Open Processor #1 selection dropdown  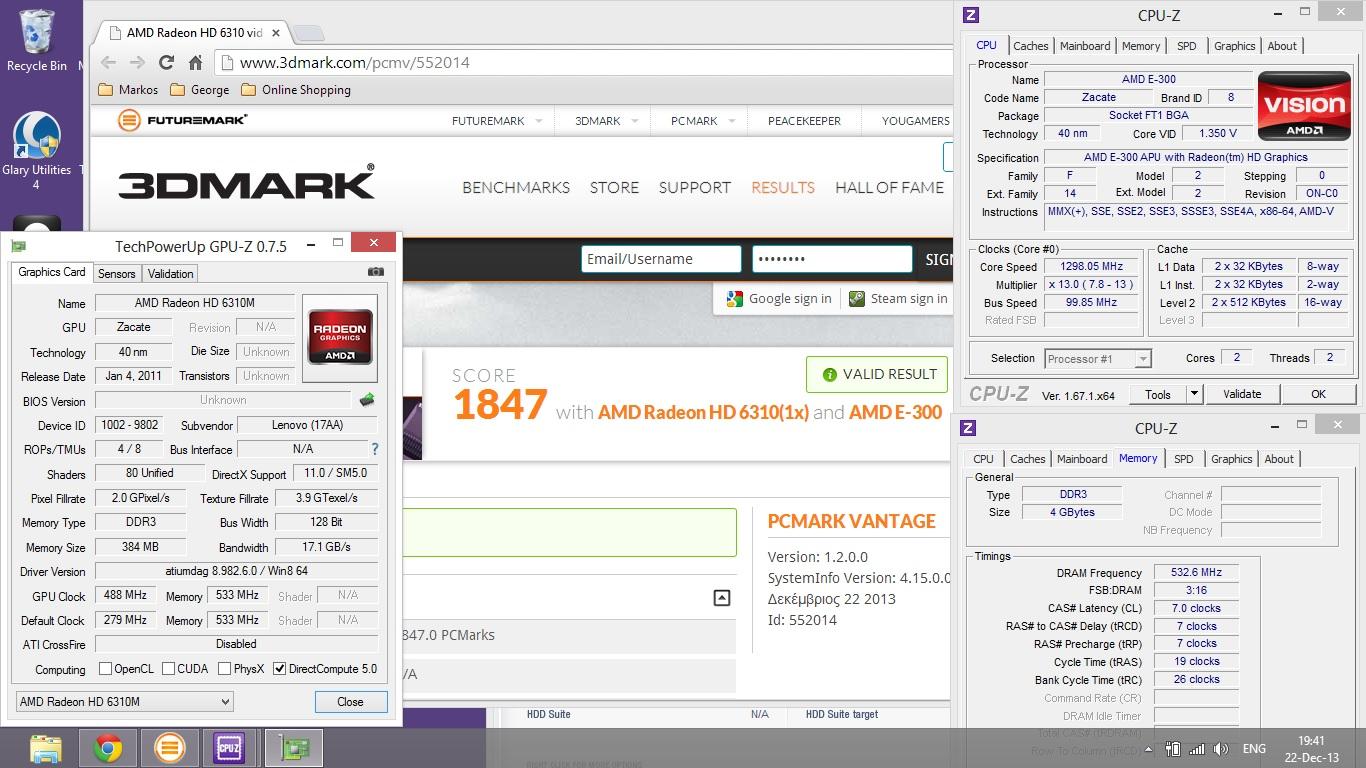coord(1098,358)
